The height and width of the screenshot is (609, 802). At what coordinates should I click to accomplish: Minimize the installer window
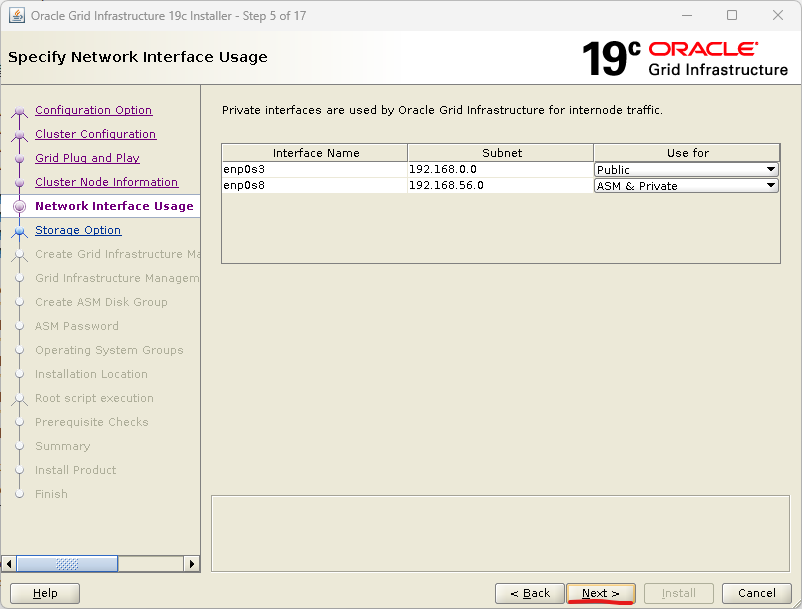[x=687, y=15]
